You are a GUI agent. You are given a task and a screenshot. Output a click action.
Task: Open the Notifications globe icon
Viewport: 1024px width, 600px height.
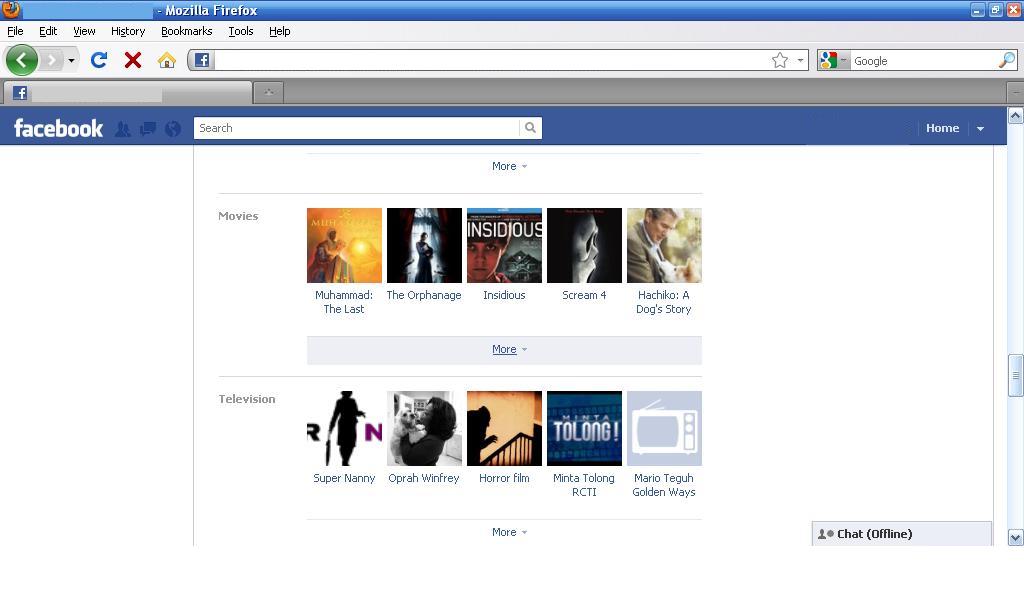173,129
